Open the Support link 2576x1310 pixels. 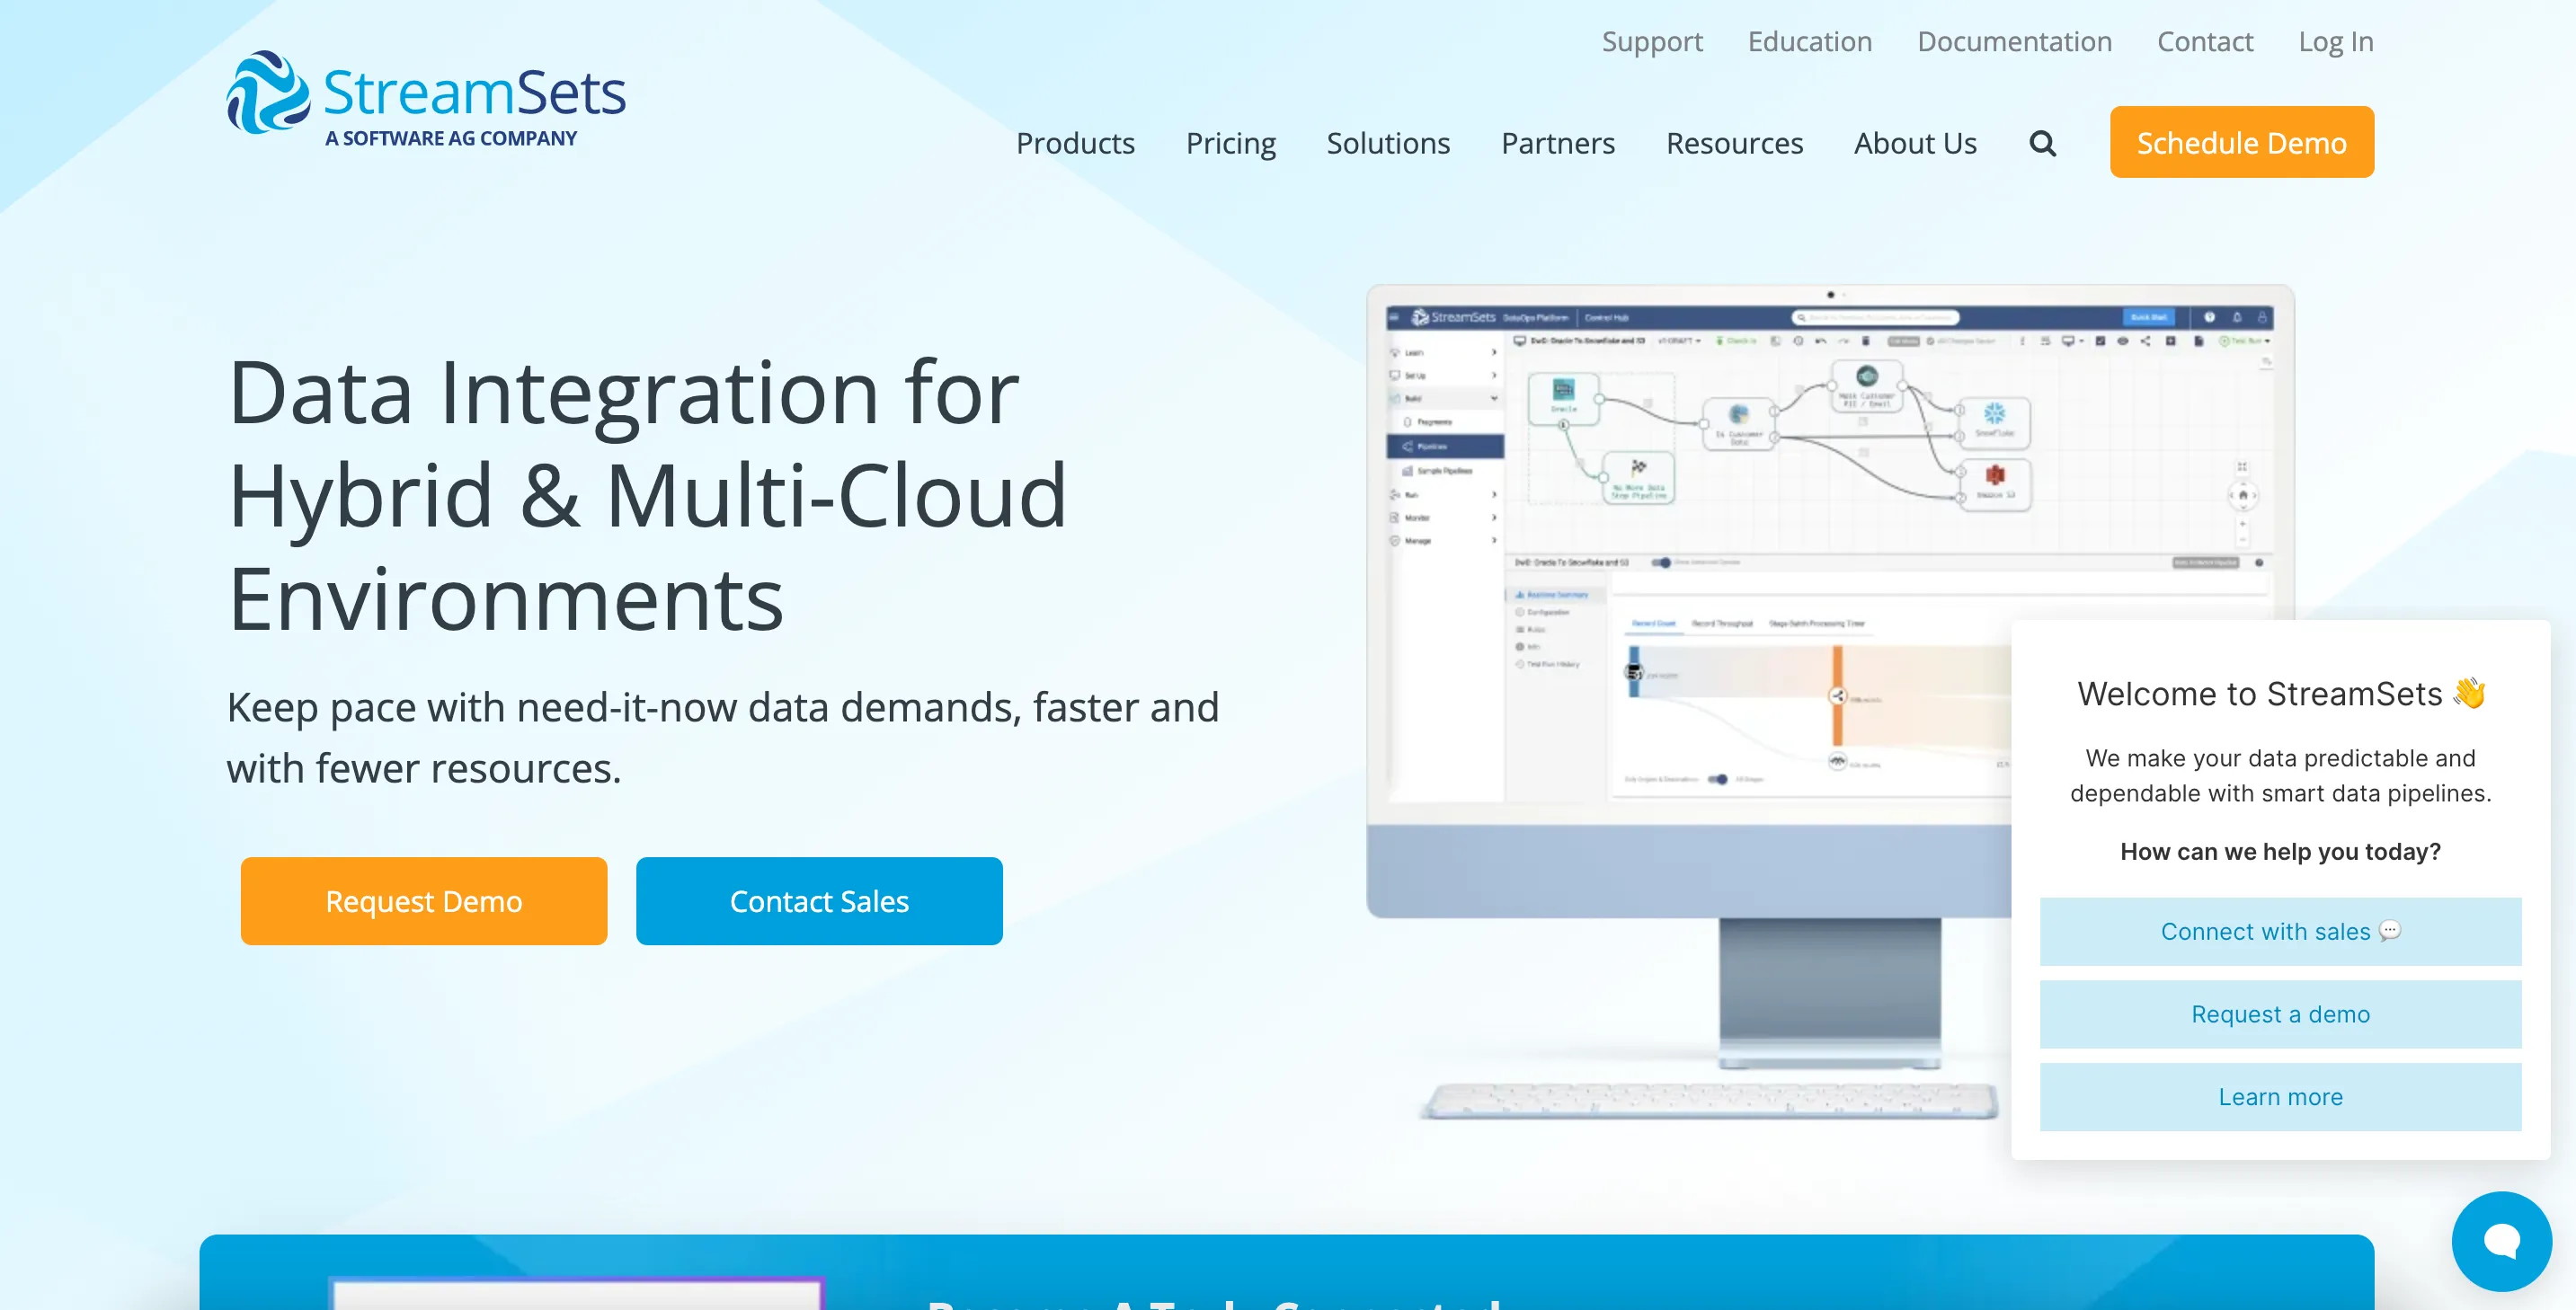(1652, 41)
